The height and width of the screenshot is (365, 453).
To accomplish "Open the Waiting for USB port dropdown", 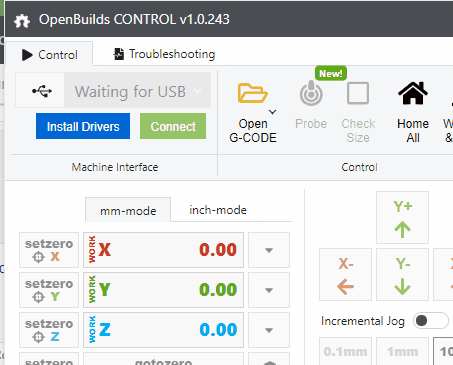I will click(x=137, y=91).
